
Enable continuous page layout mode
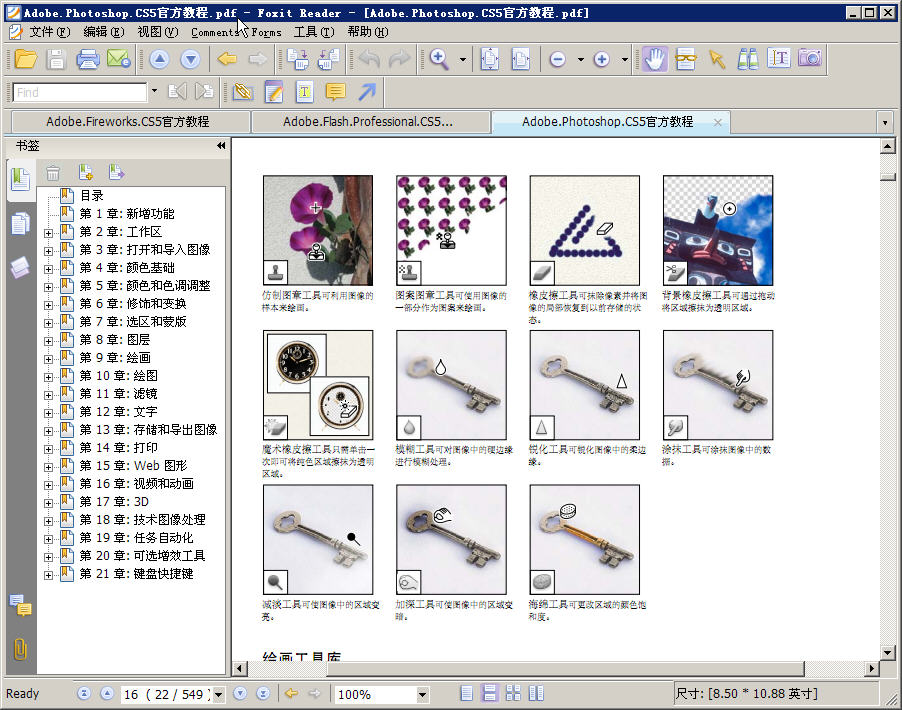[489, 693]
